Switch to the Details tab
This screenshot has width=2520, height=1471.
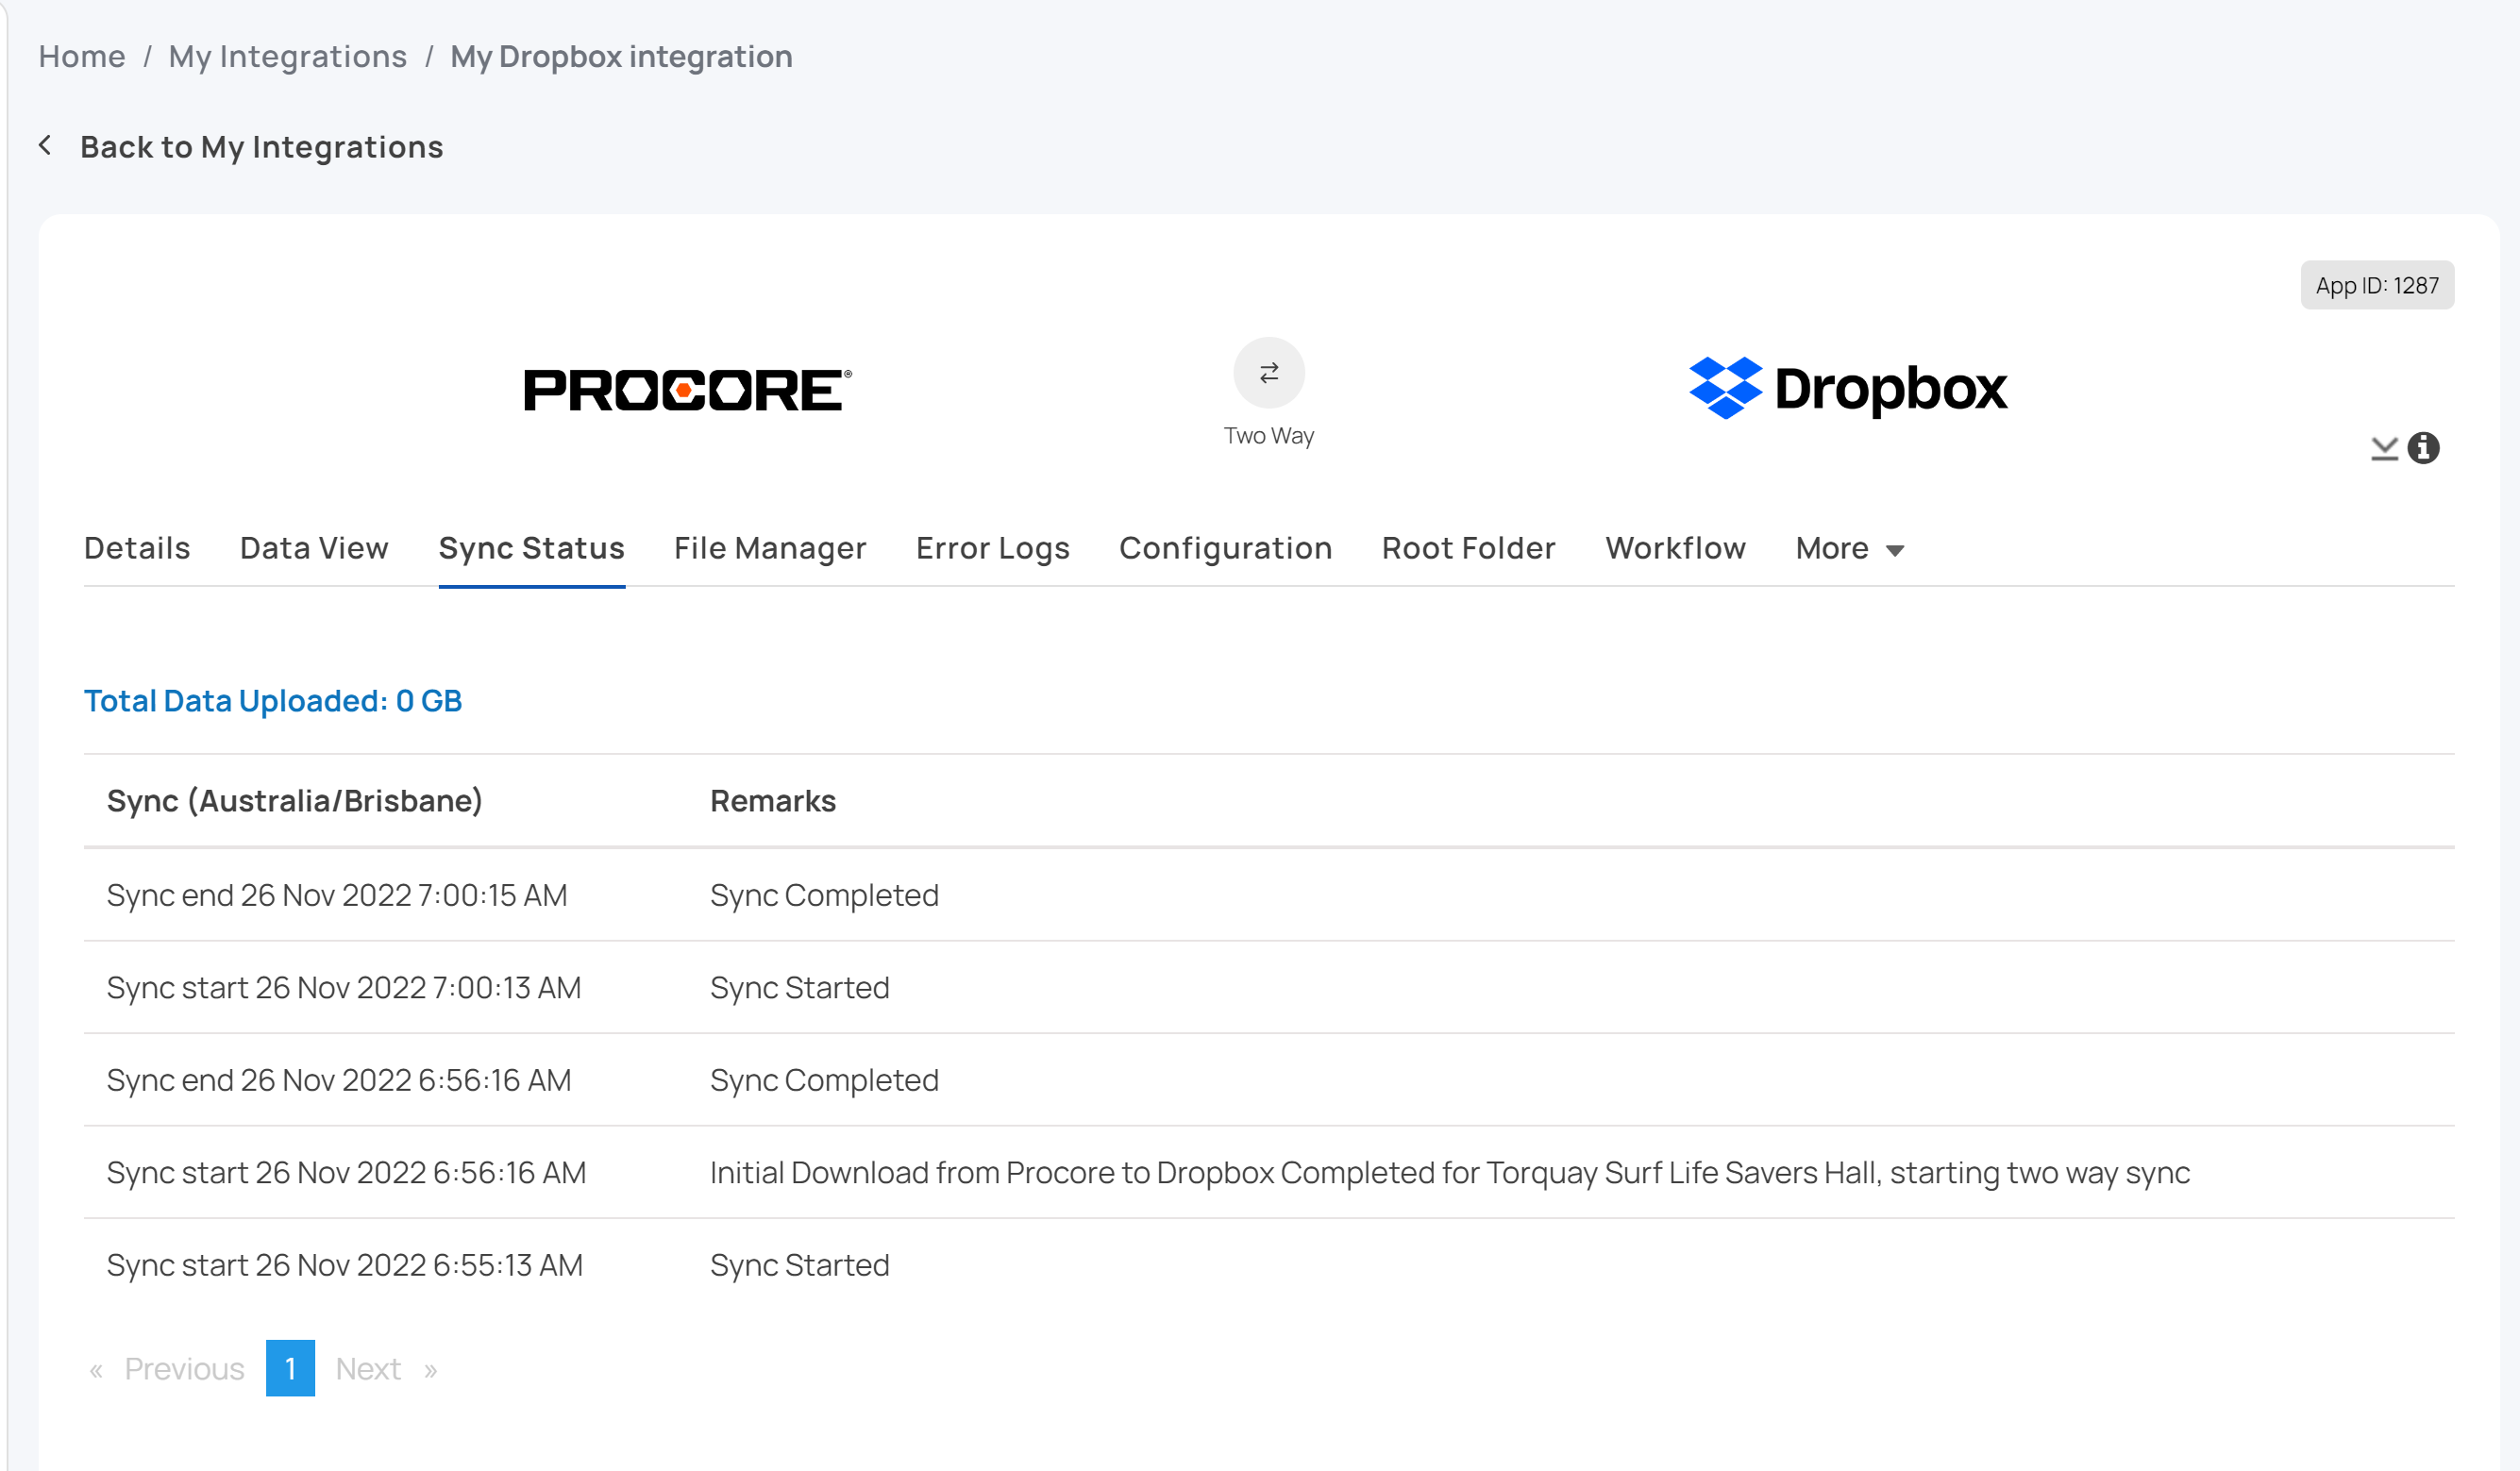click(137, 548)
